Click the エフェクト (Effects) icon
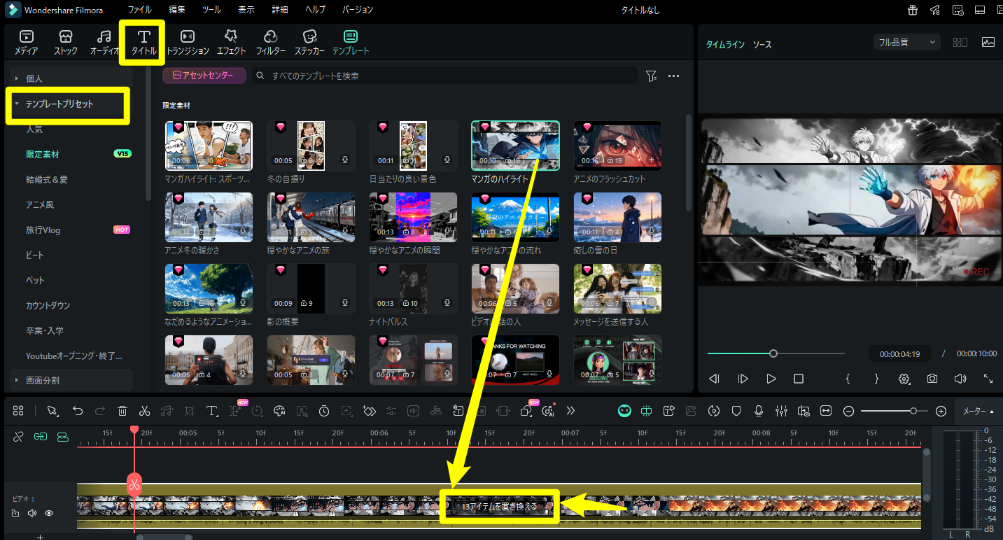1003x540 pixels. pyautogui.click(x=231, y=41)
